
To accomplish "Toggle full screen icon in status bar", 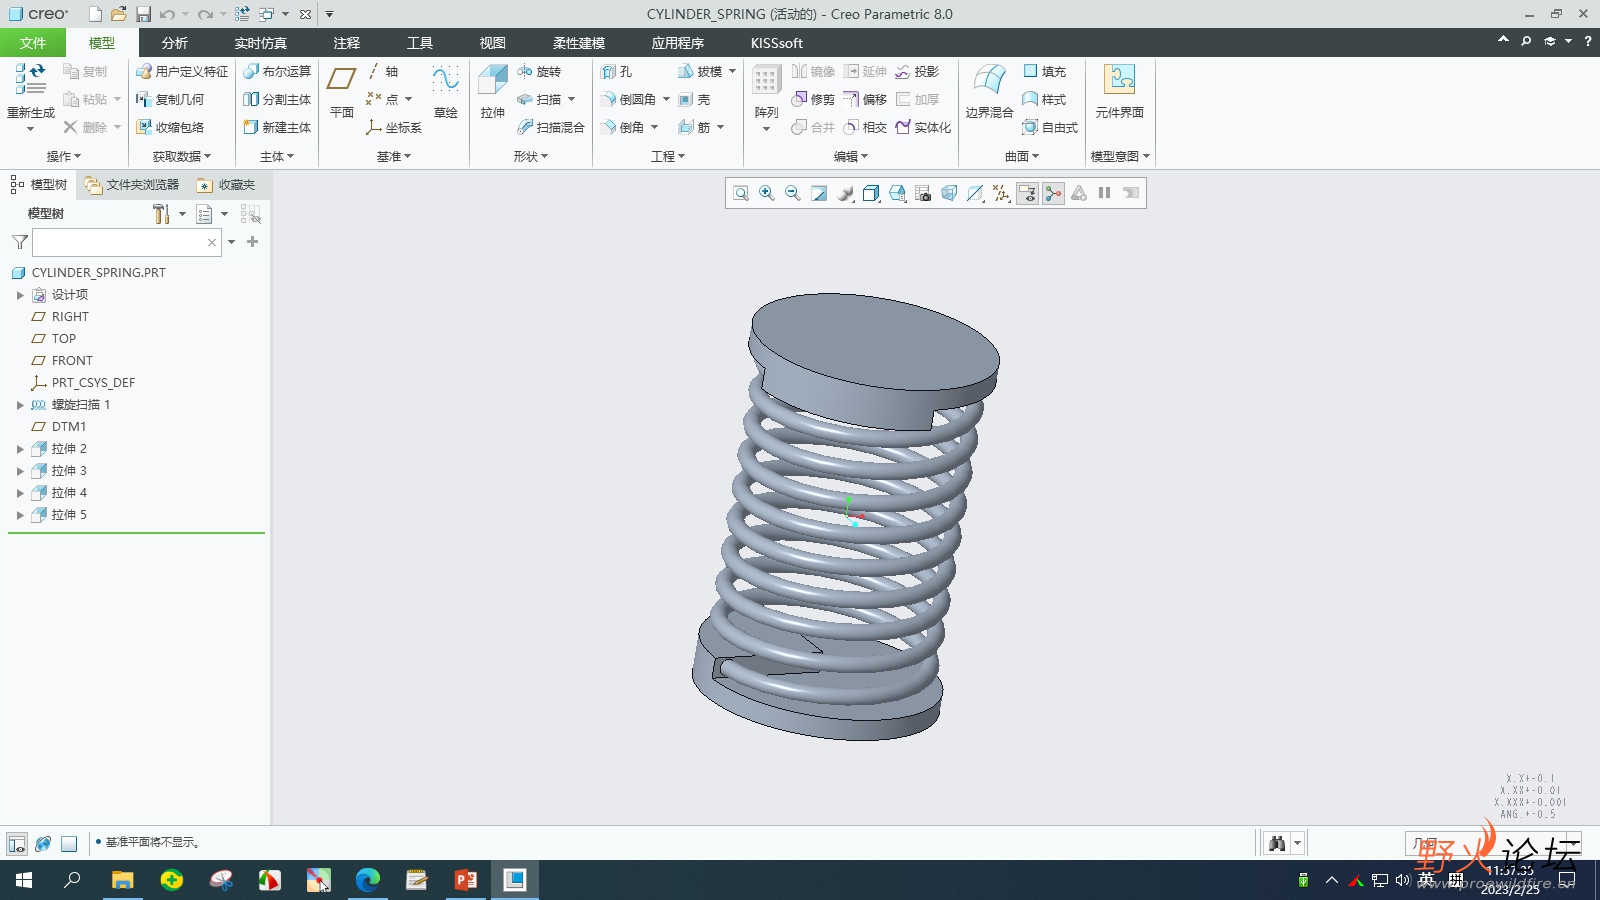I will (69, 843).
